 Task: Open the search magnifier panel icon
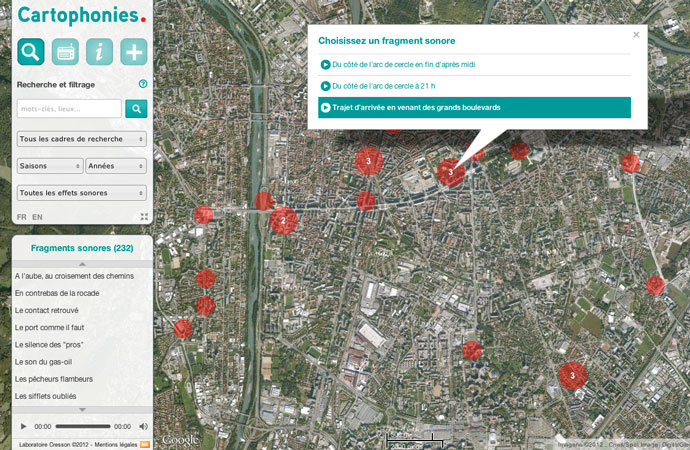point(31,52)
